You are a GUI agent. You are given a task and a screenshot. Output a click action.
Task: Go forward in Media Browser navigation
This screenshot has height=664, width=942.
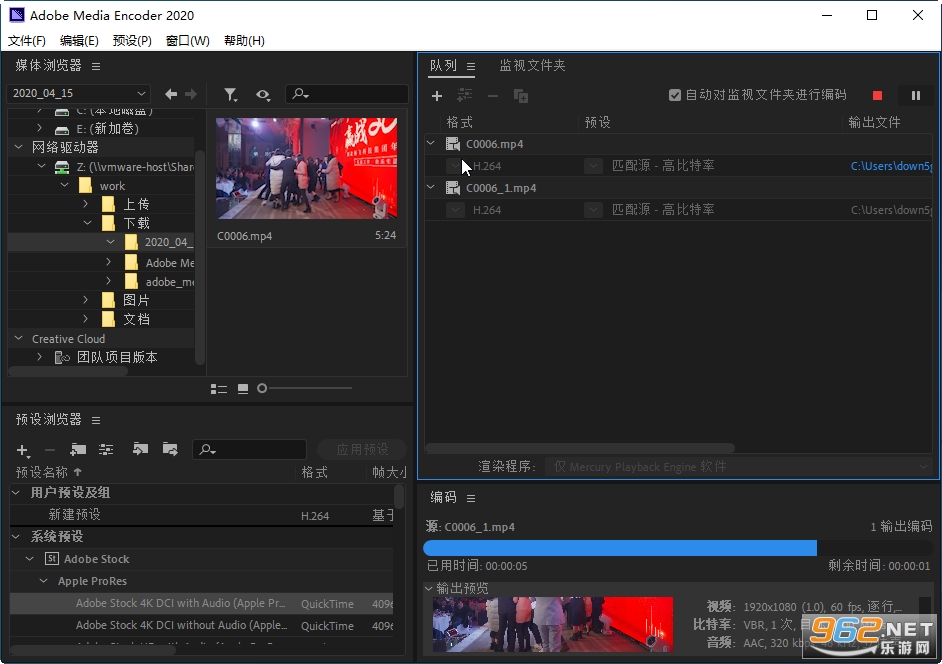(190, 94)
